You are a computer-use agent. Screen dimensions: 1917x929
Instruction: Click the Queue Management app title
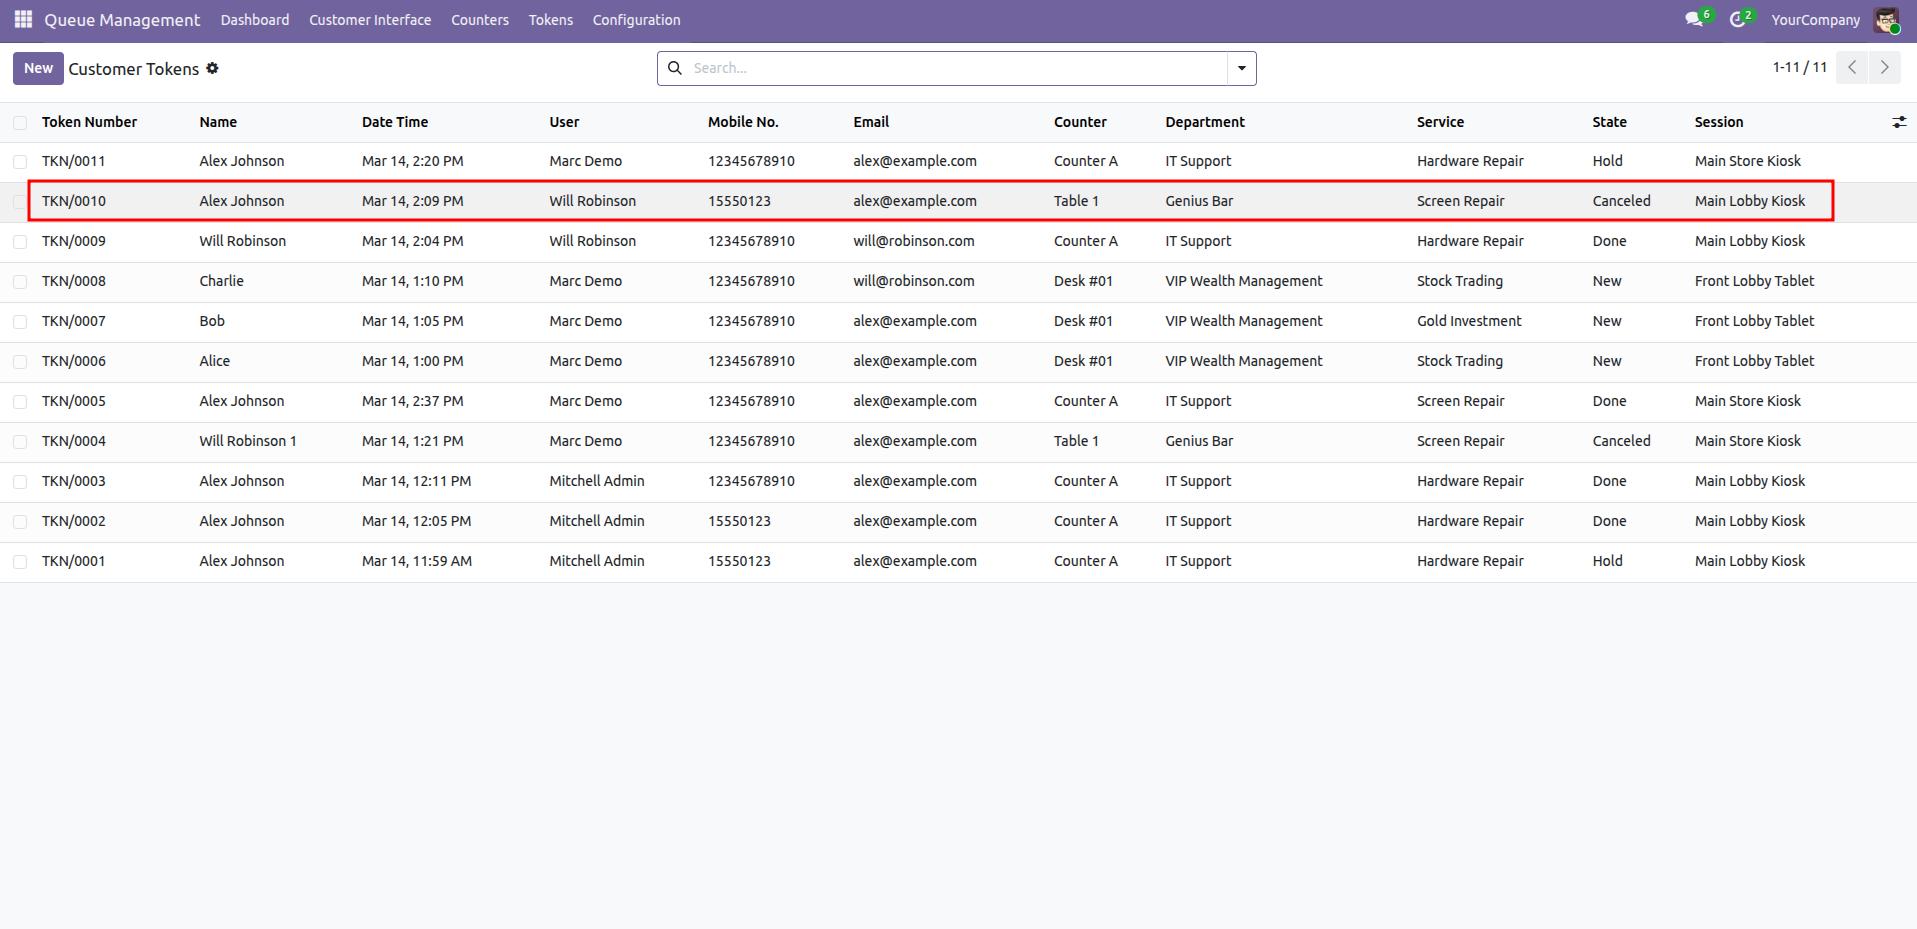pos(122,20)
